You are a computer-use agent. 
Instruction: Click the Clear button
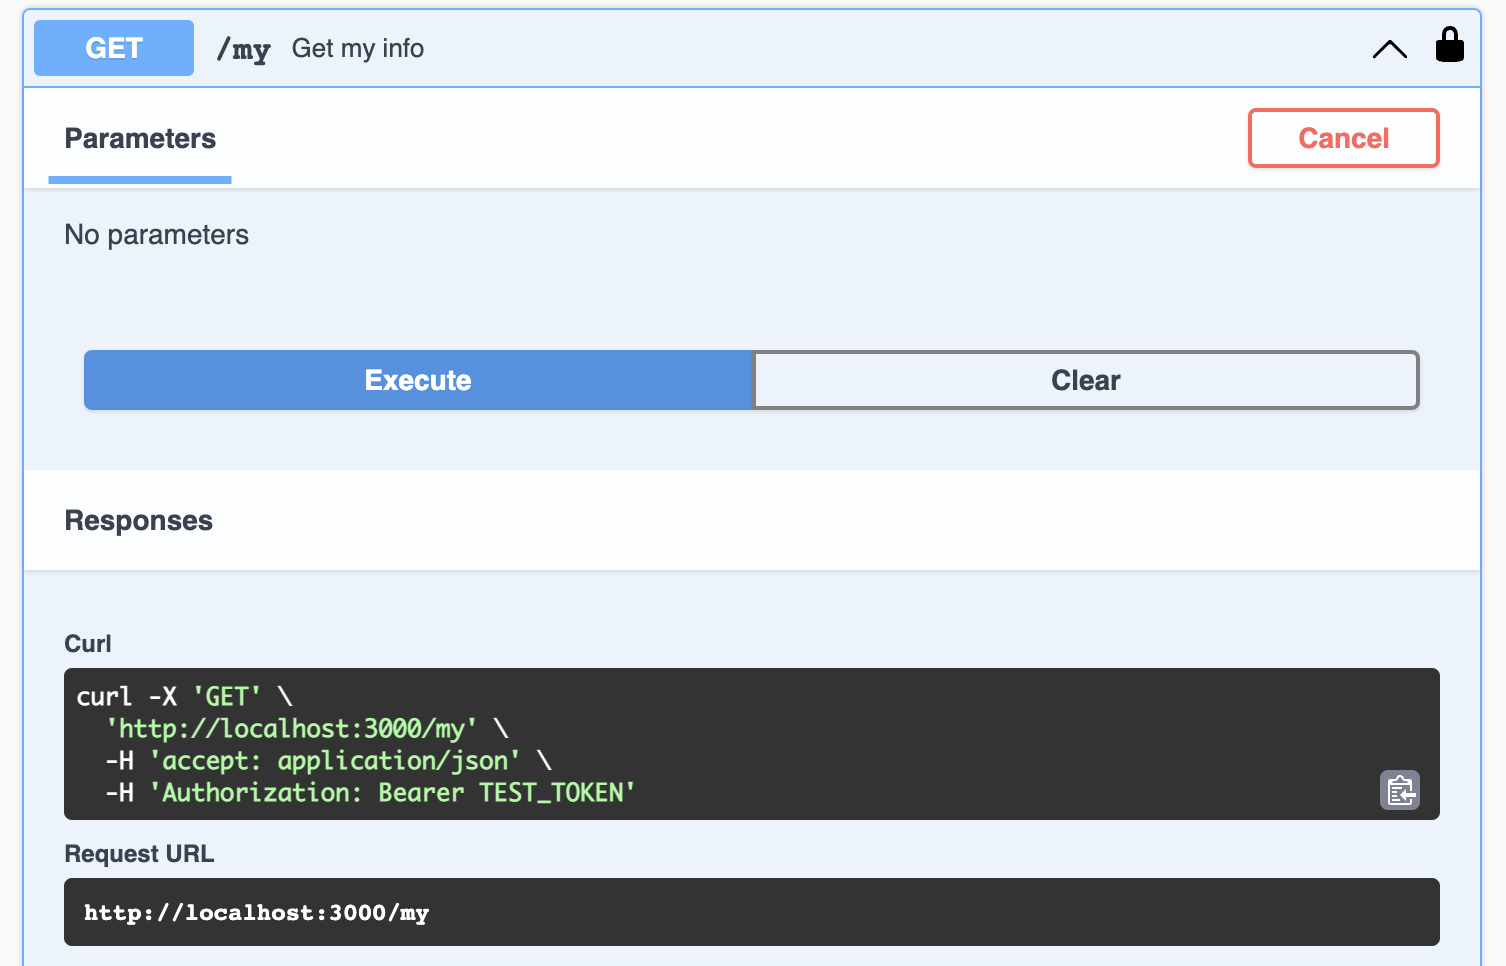pyautogui.click(x=1085, y=380)
